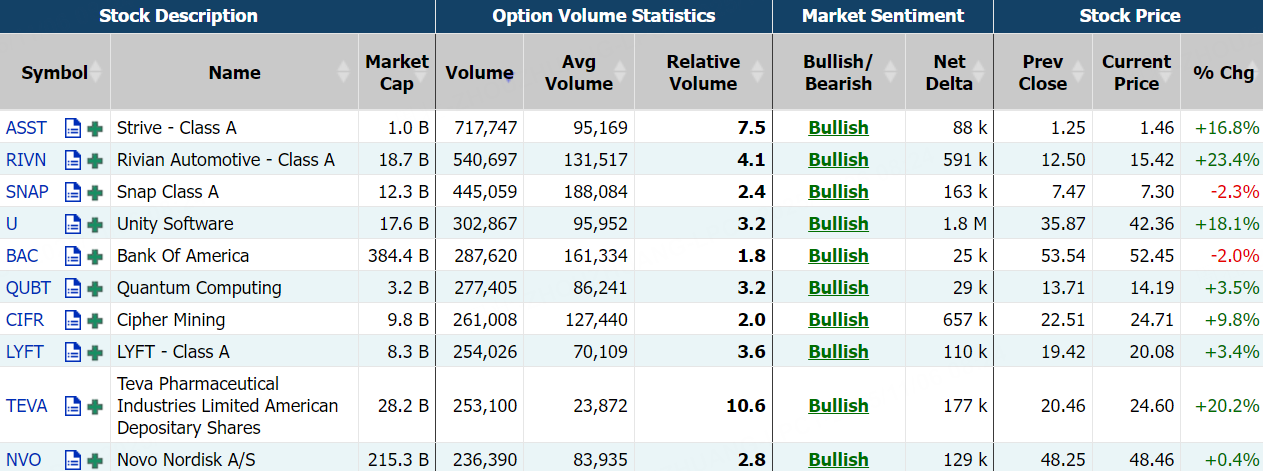
Task: Open the RIVN symbol link
Action: coord(26,160)
